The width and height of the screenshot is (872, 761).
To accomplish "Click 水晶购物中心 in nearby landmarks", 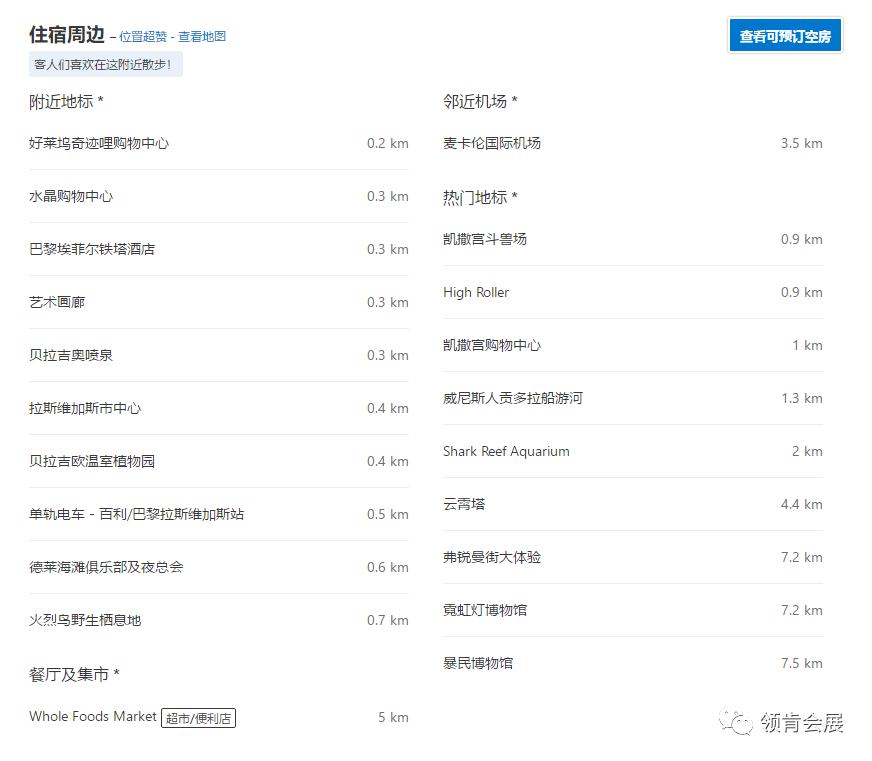I will pyautogui.click(x=71, y=196).
